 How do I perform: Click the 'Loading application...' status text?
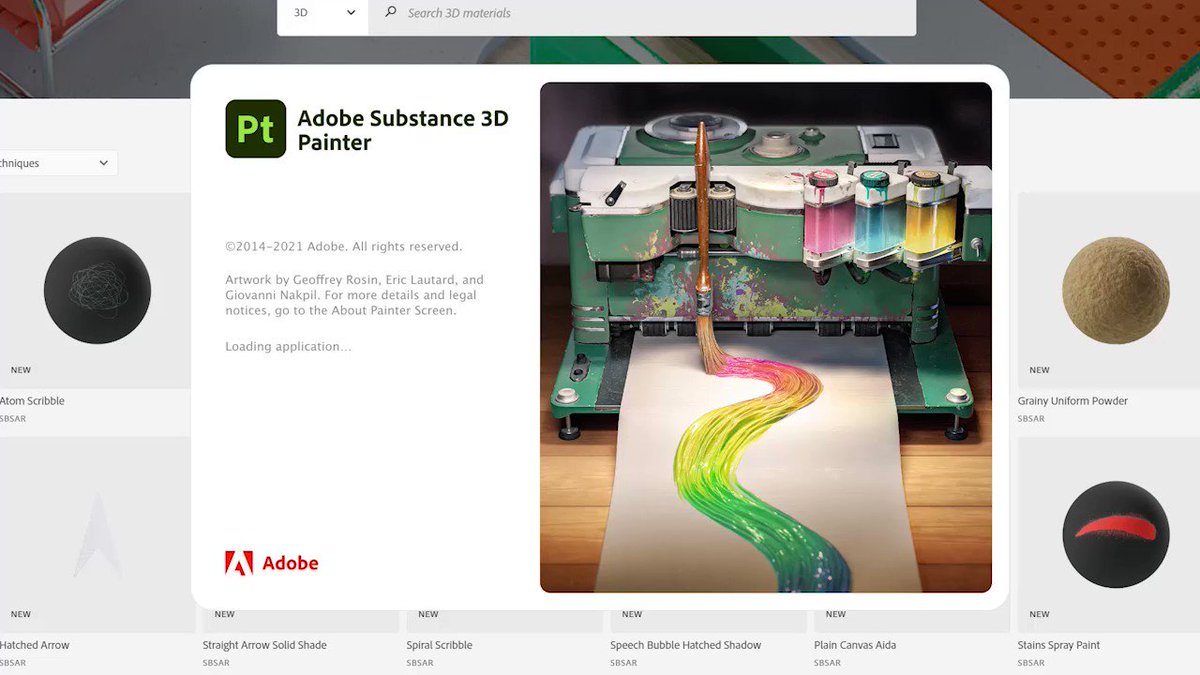click(x=288, y=347)
